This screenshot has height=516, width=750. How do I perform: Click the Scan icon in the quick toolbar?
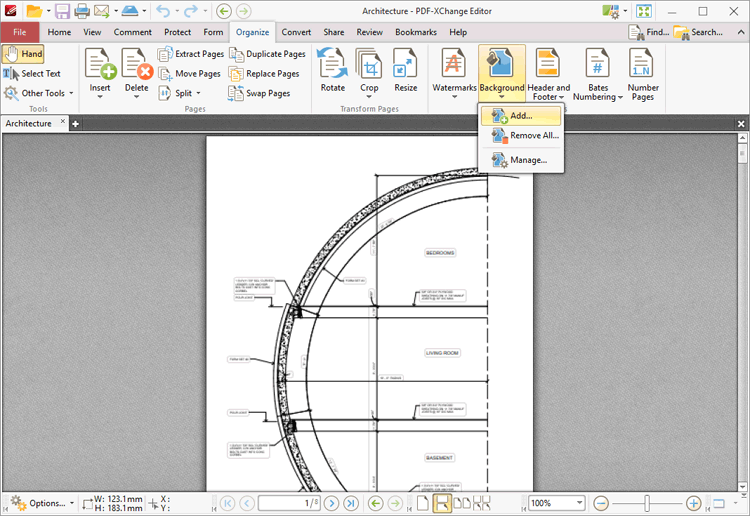[130, 11]
